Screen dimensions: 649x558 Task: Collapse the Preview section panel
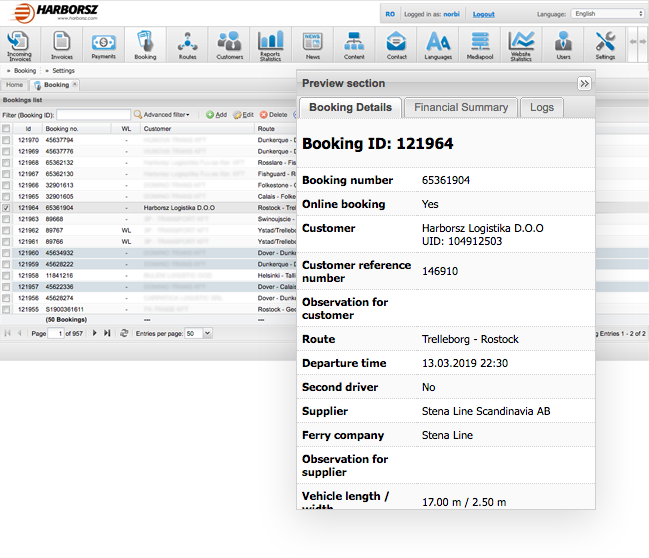(x=584, y=84)
